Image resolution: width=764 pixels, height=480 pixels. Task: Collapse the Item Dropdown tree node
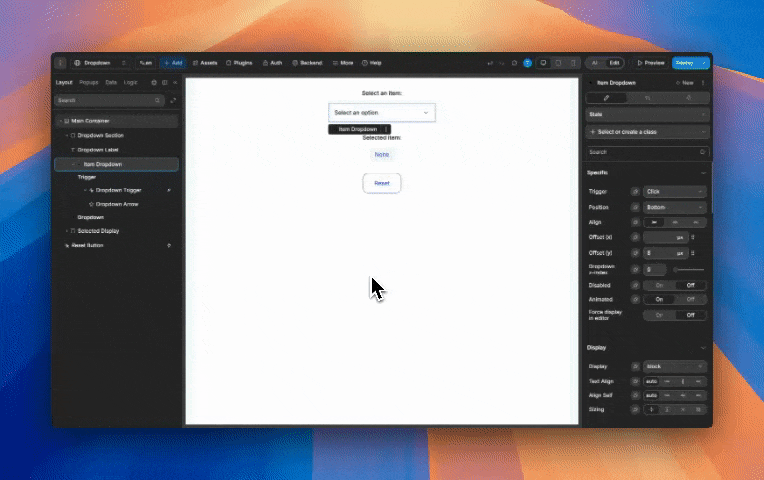tap(74, 164)
